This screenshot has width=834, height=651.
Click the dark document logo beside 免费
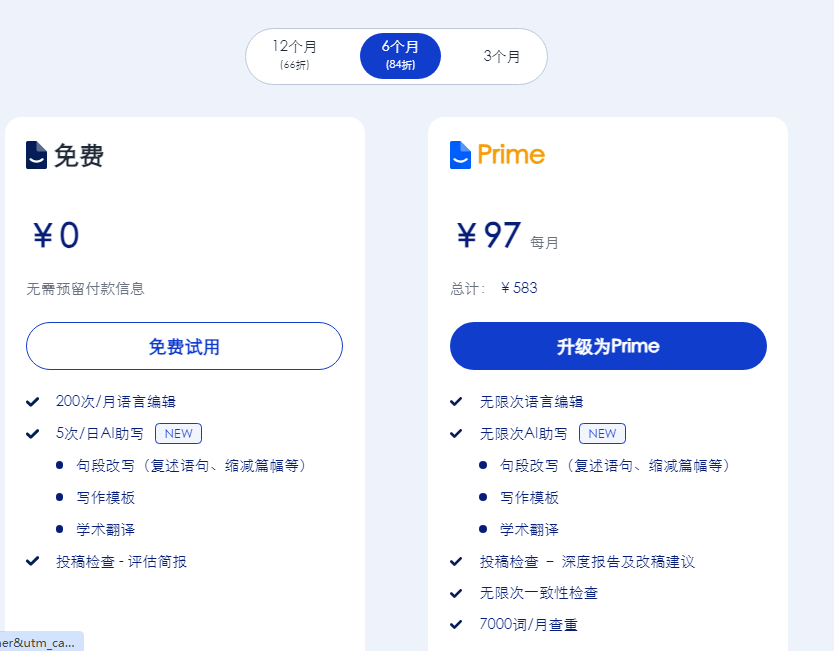[36, 155]
